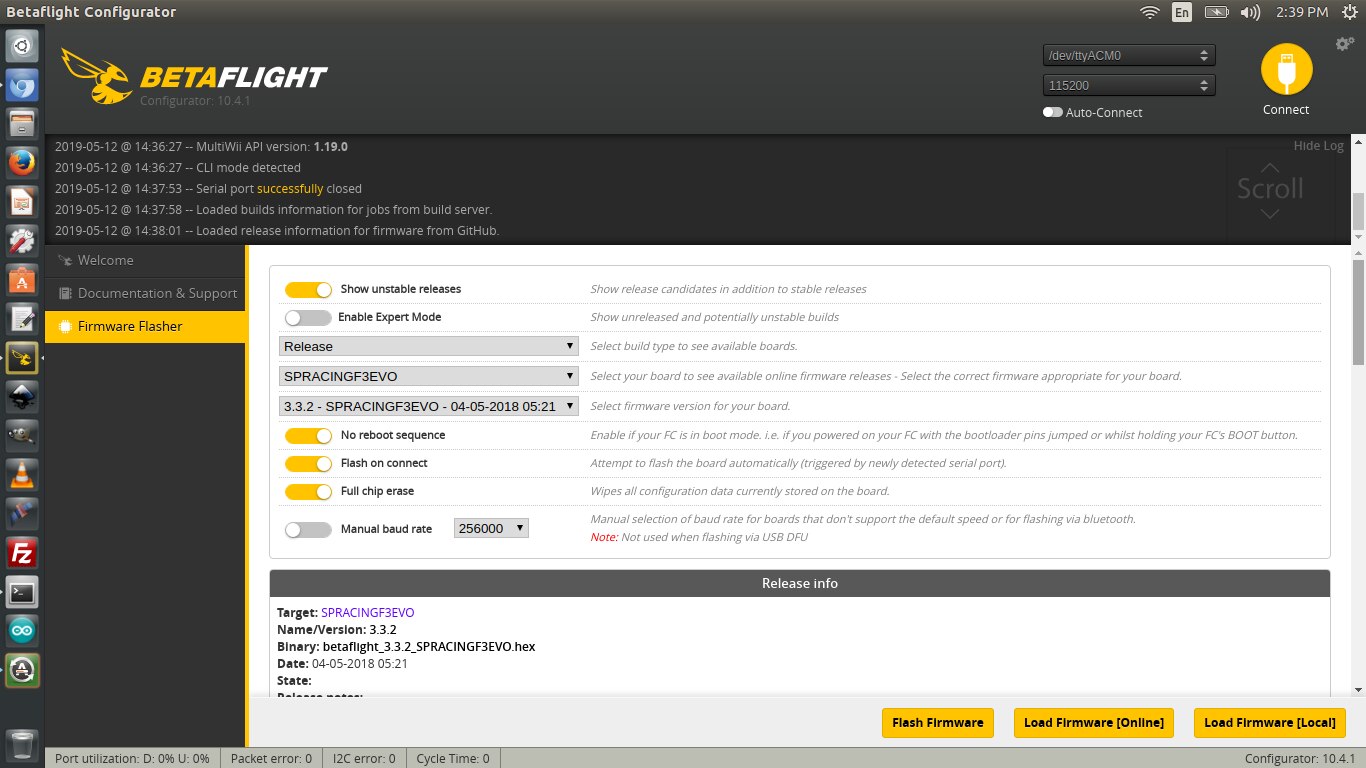Click the Binary filename betaflight_3.3.2_SPRACINGF3EVO.hex

click(429, 647)
